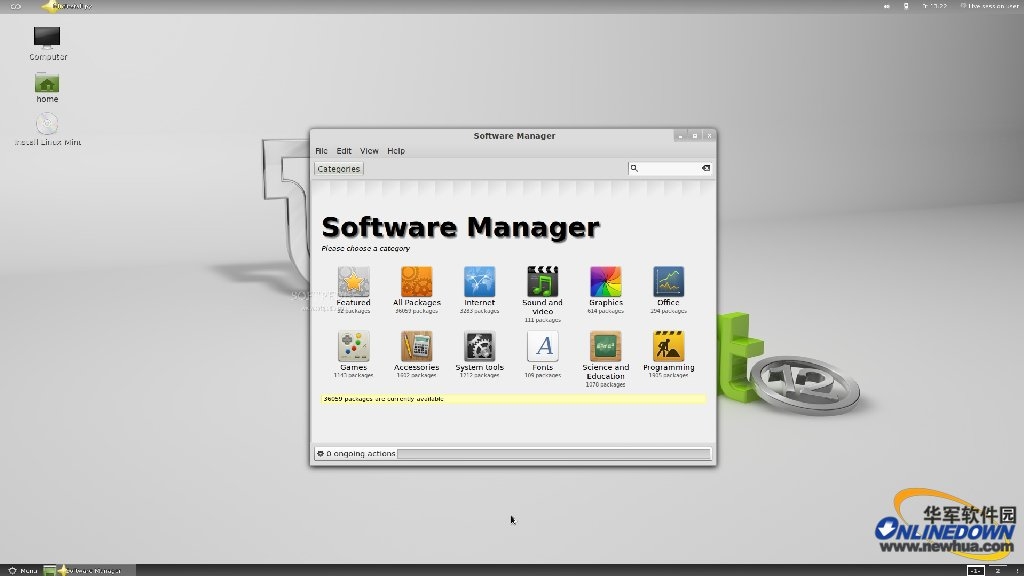Click the Categories breadcrumb button
Viewport: 1024px width, 576px height.
click(338, 168)
